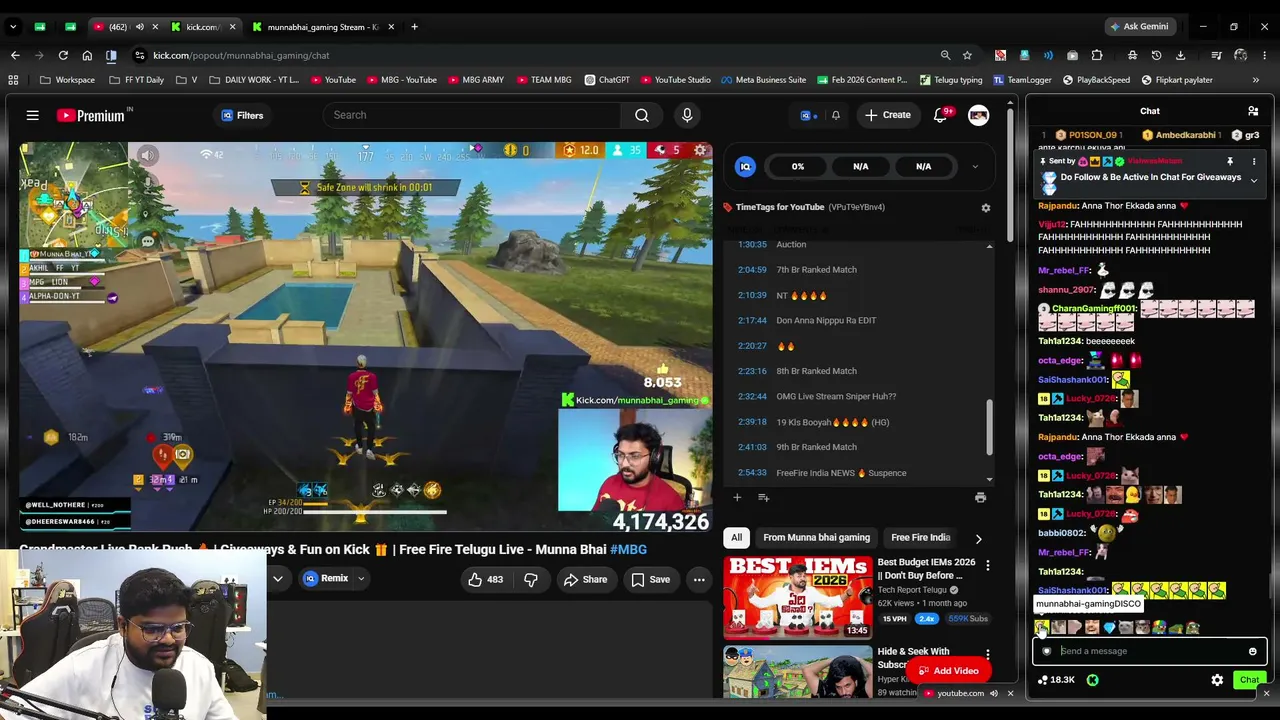Toggle mute on the video player overlay
Screen dimensions: 1280x720
pos(148,155)
